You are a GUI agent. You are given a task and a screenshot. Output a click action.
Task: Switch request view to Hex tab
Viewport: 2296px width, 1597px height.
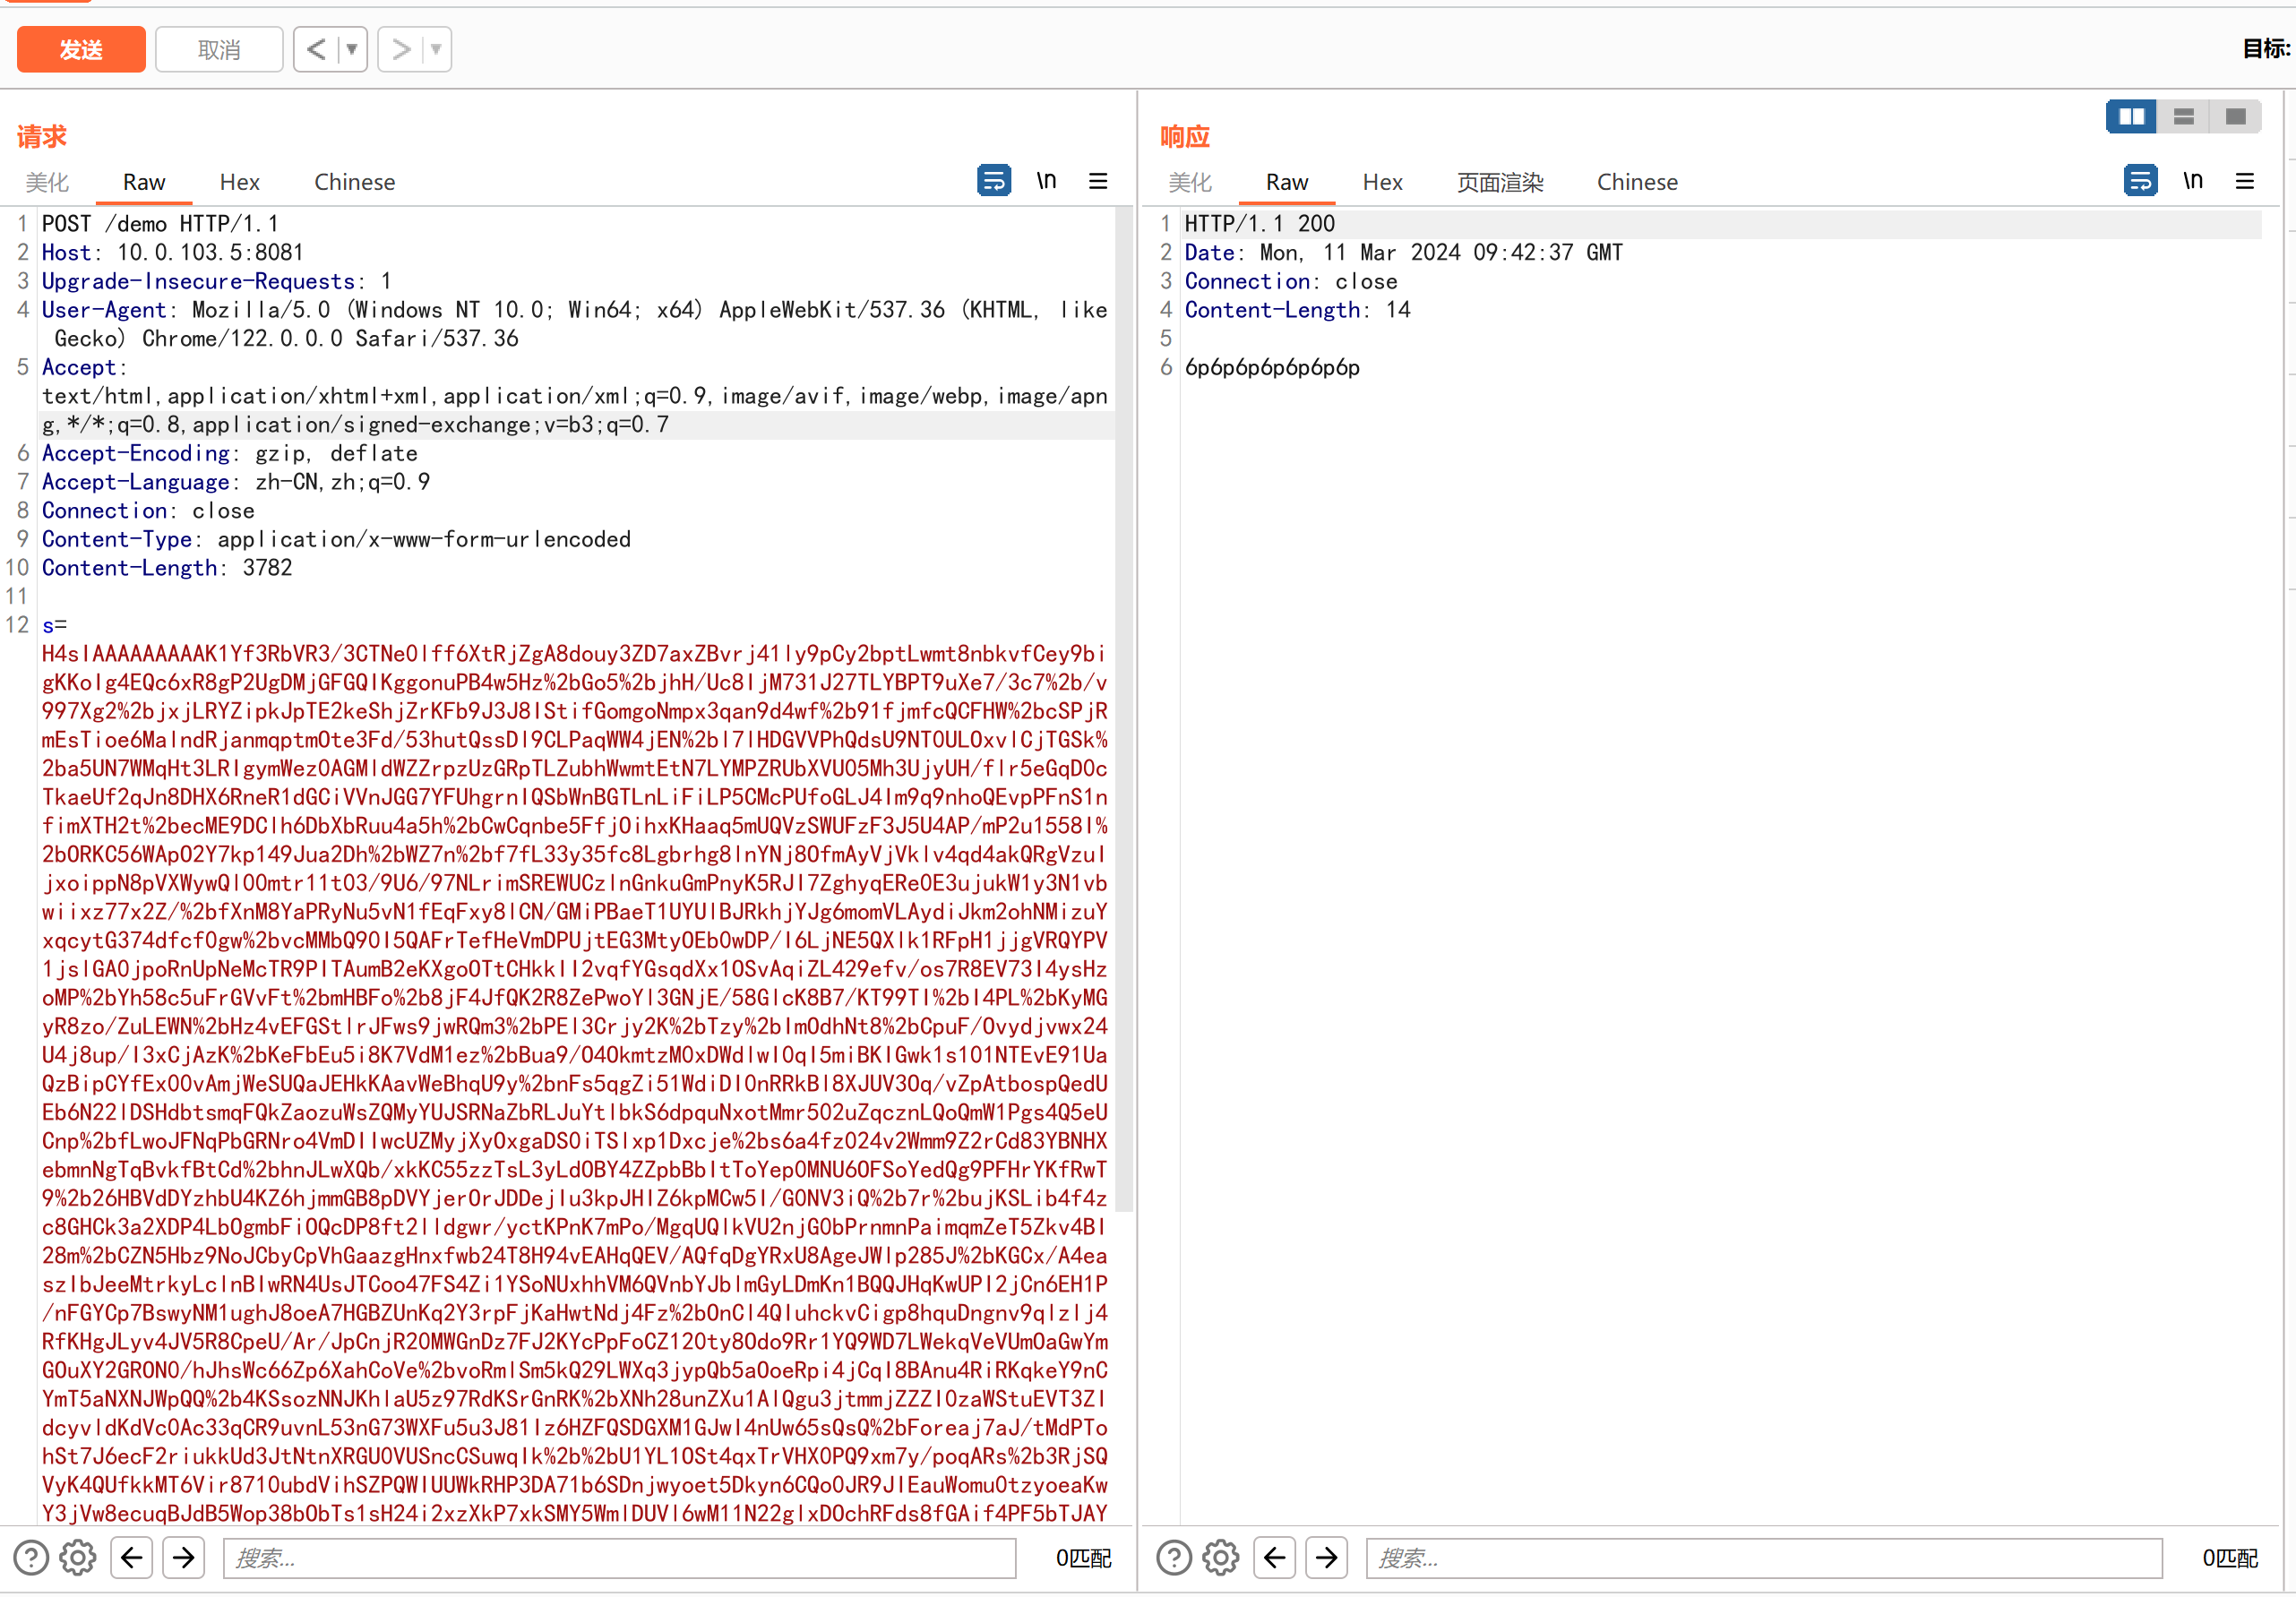point(239,182)
